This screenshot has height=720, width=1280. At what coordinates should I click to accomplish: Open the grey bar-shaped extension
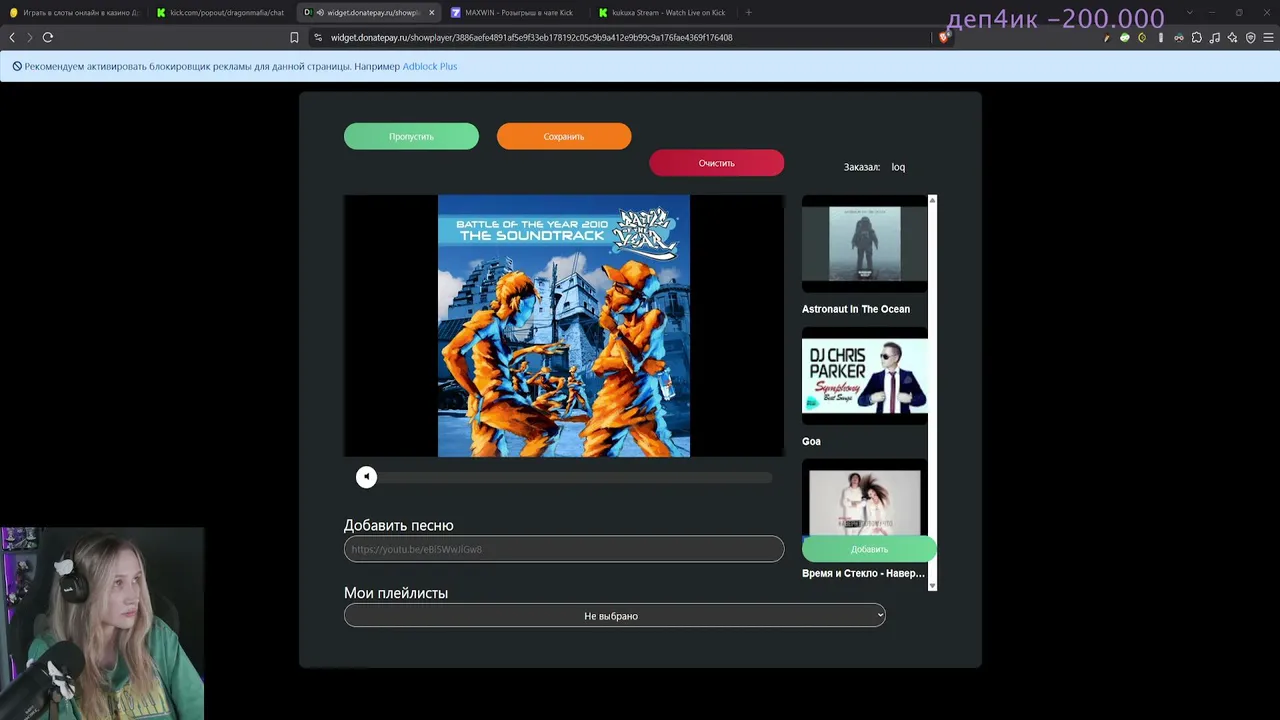click(x=1160, y=38)
